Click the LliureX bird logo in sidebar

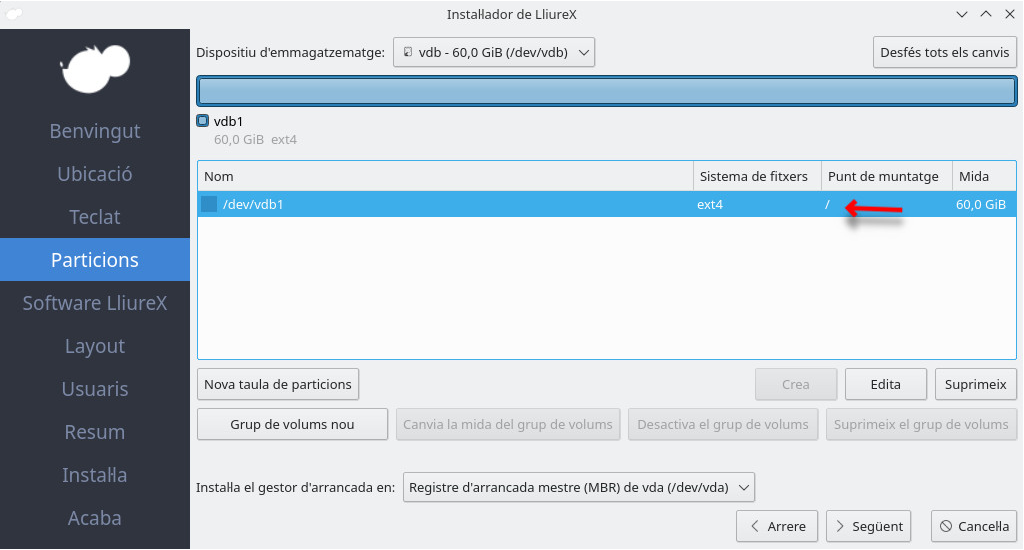pos(95,68)
